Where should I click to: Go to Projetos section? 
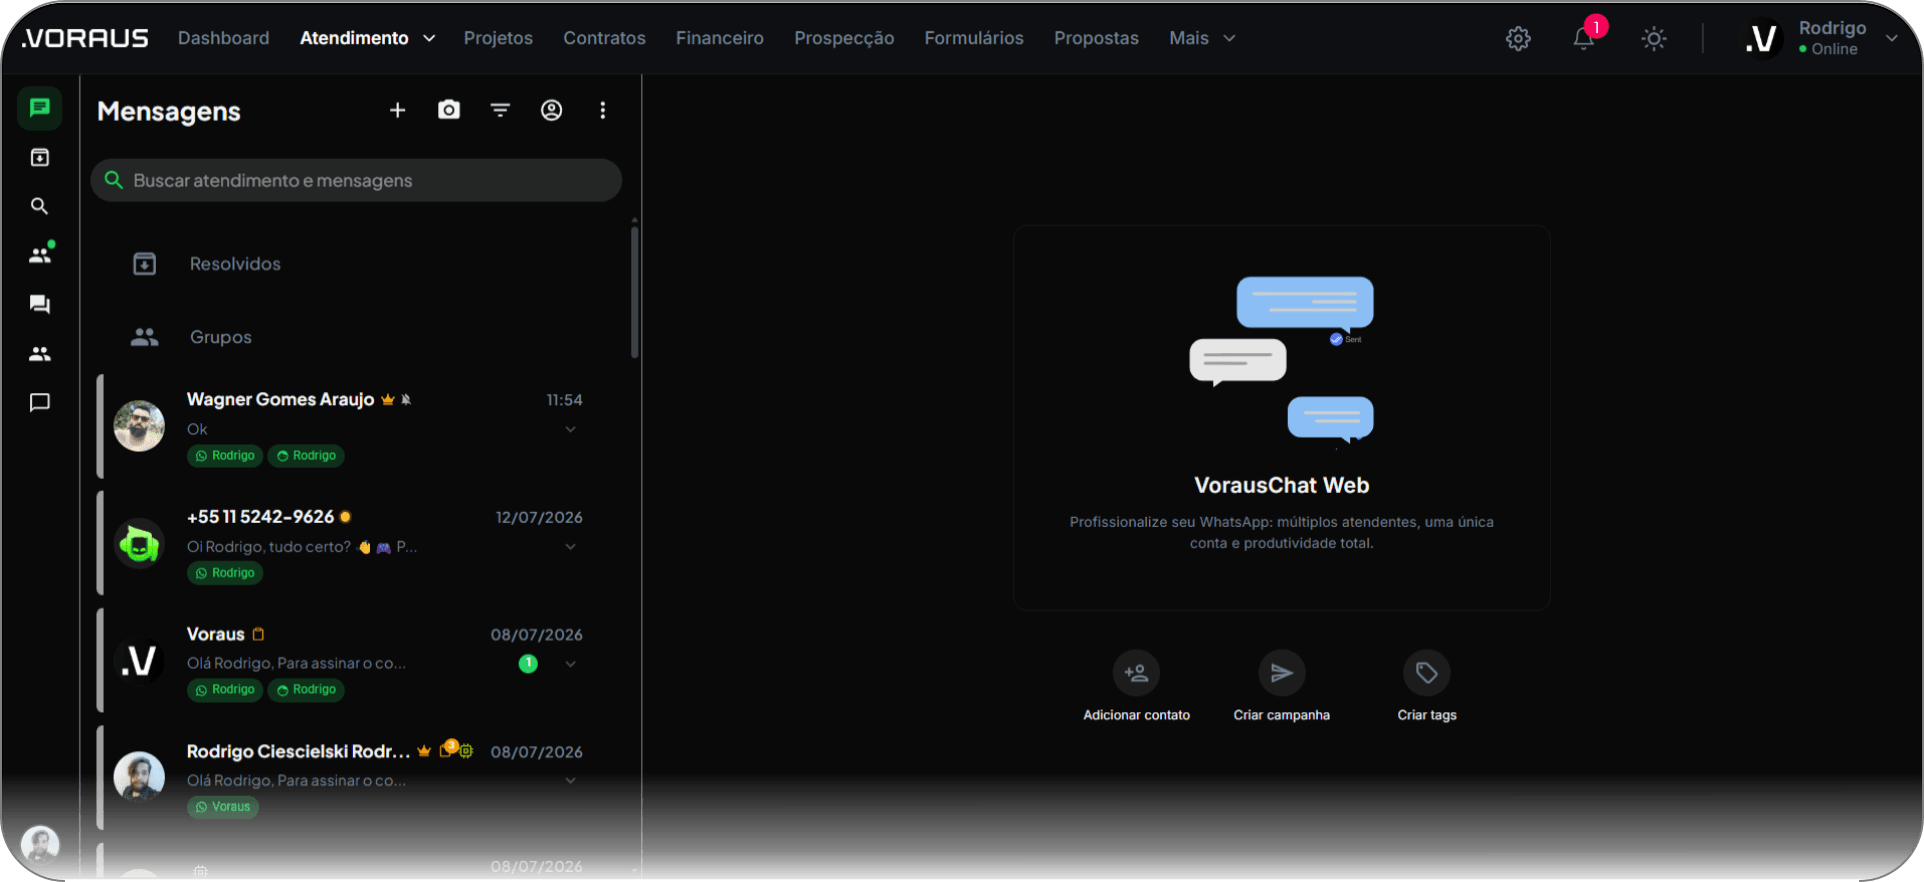498,38
